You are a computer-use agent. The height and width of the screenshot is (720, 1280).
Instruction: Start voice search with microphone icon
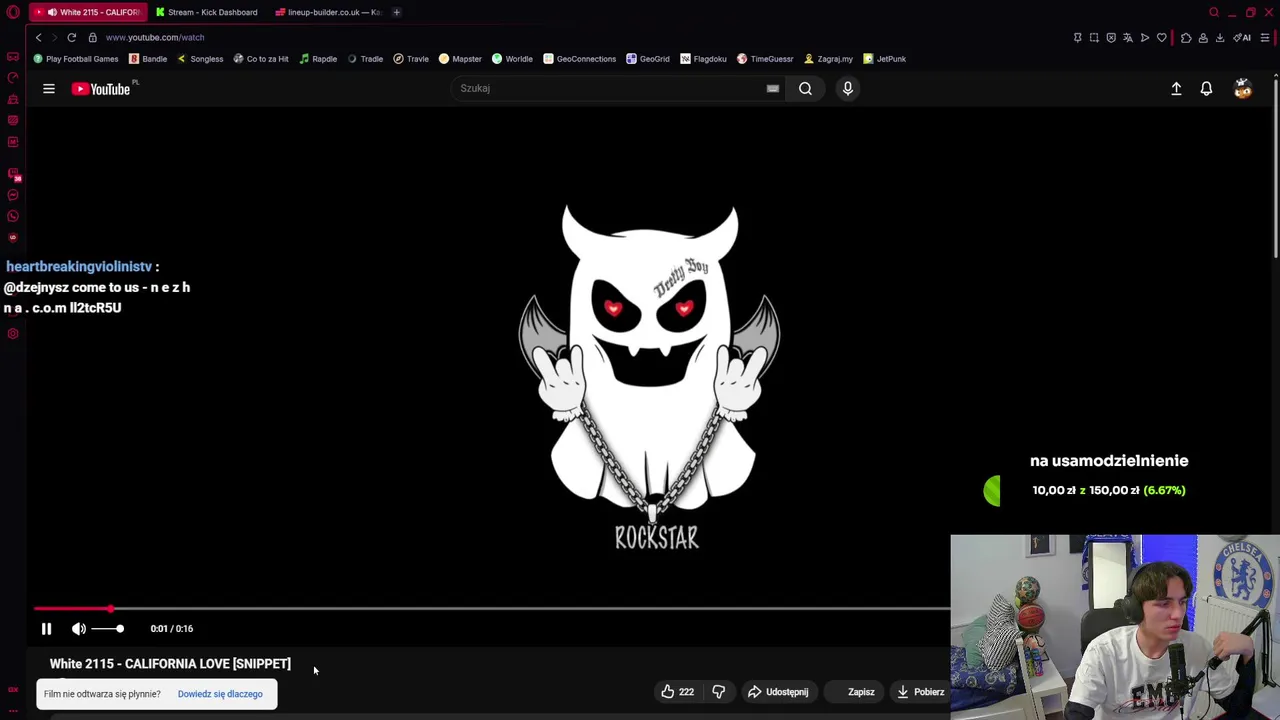[847, 88]
